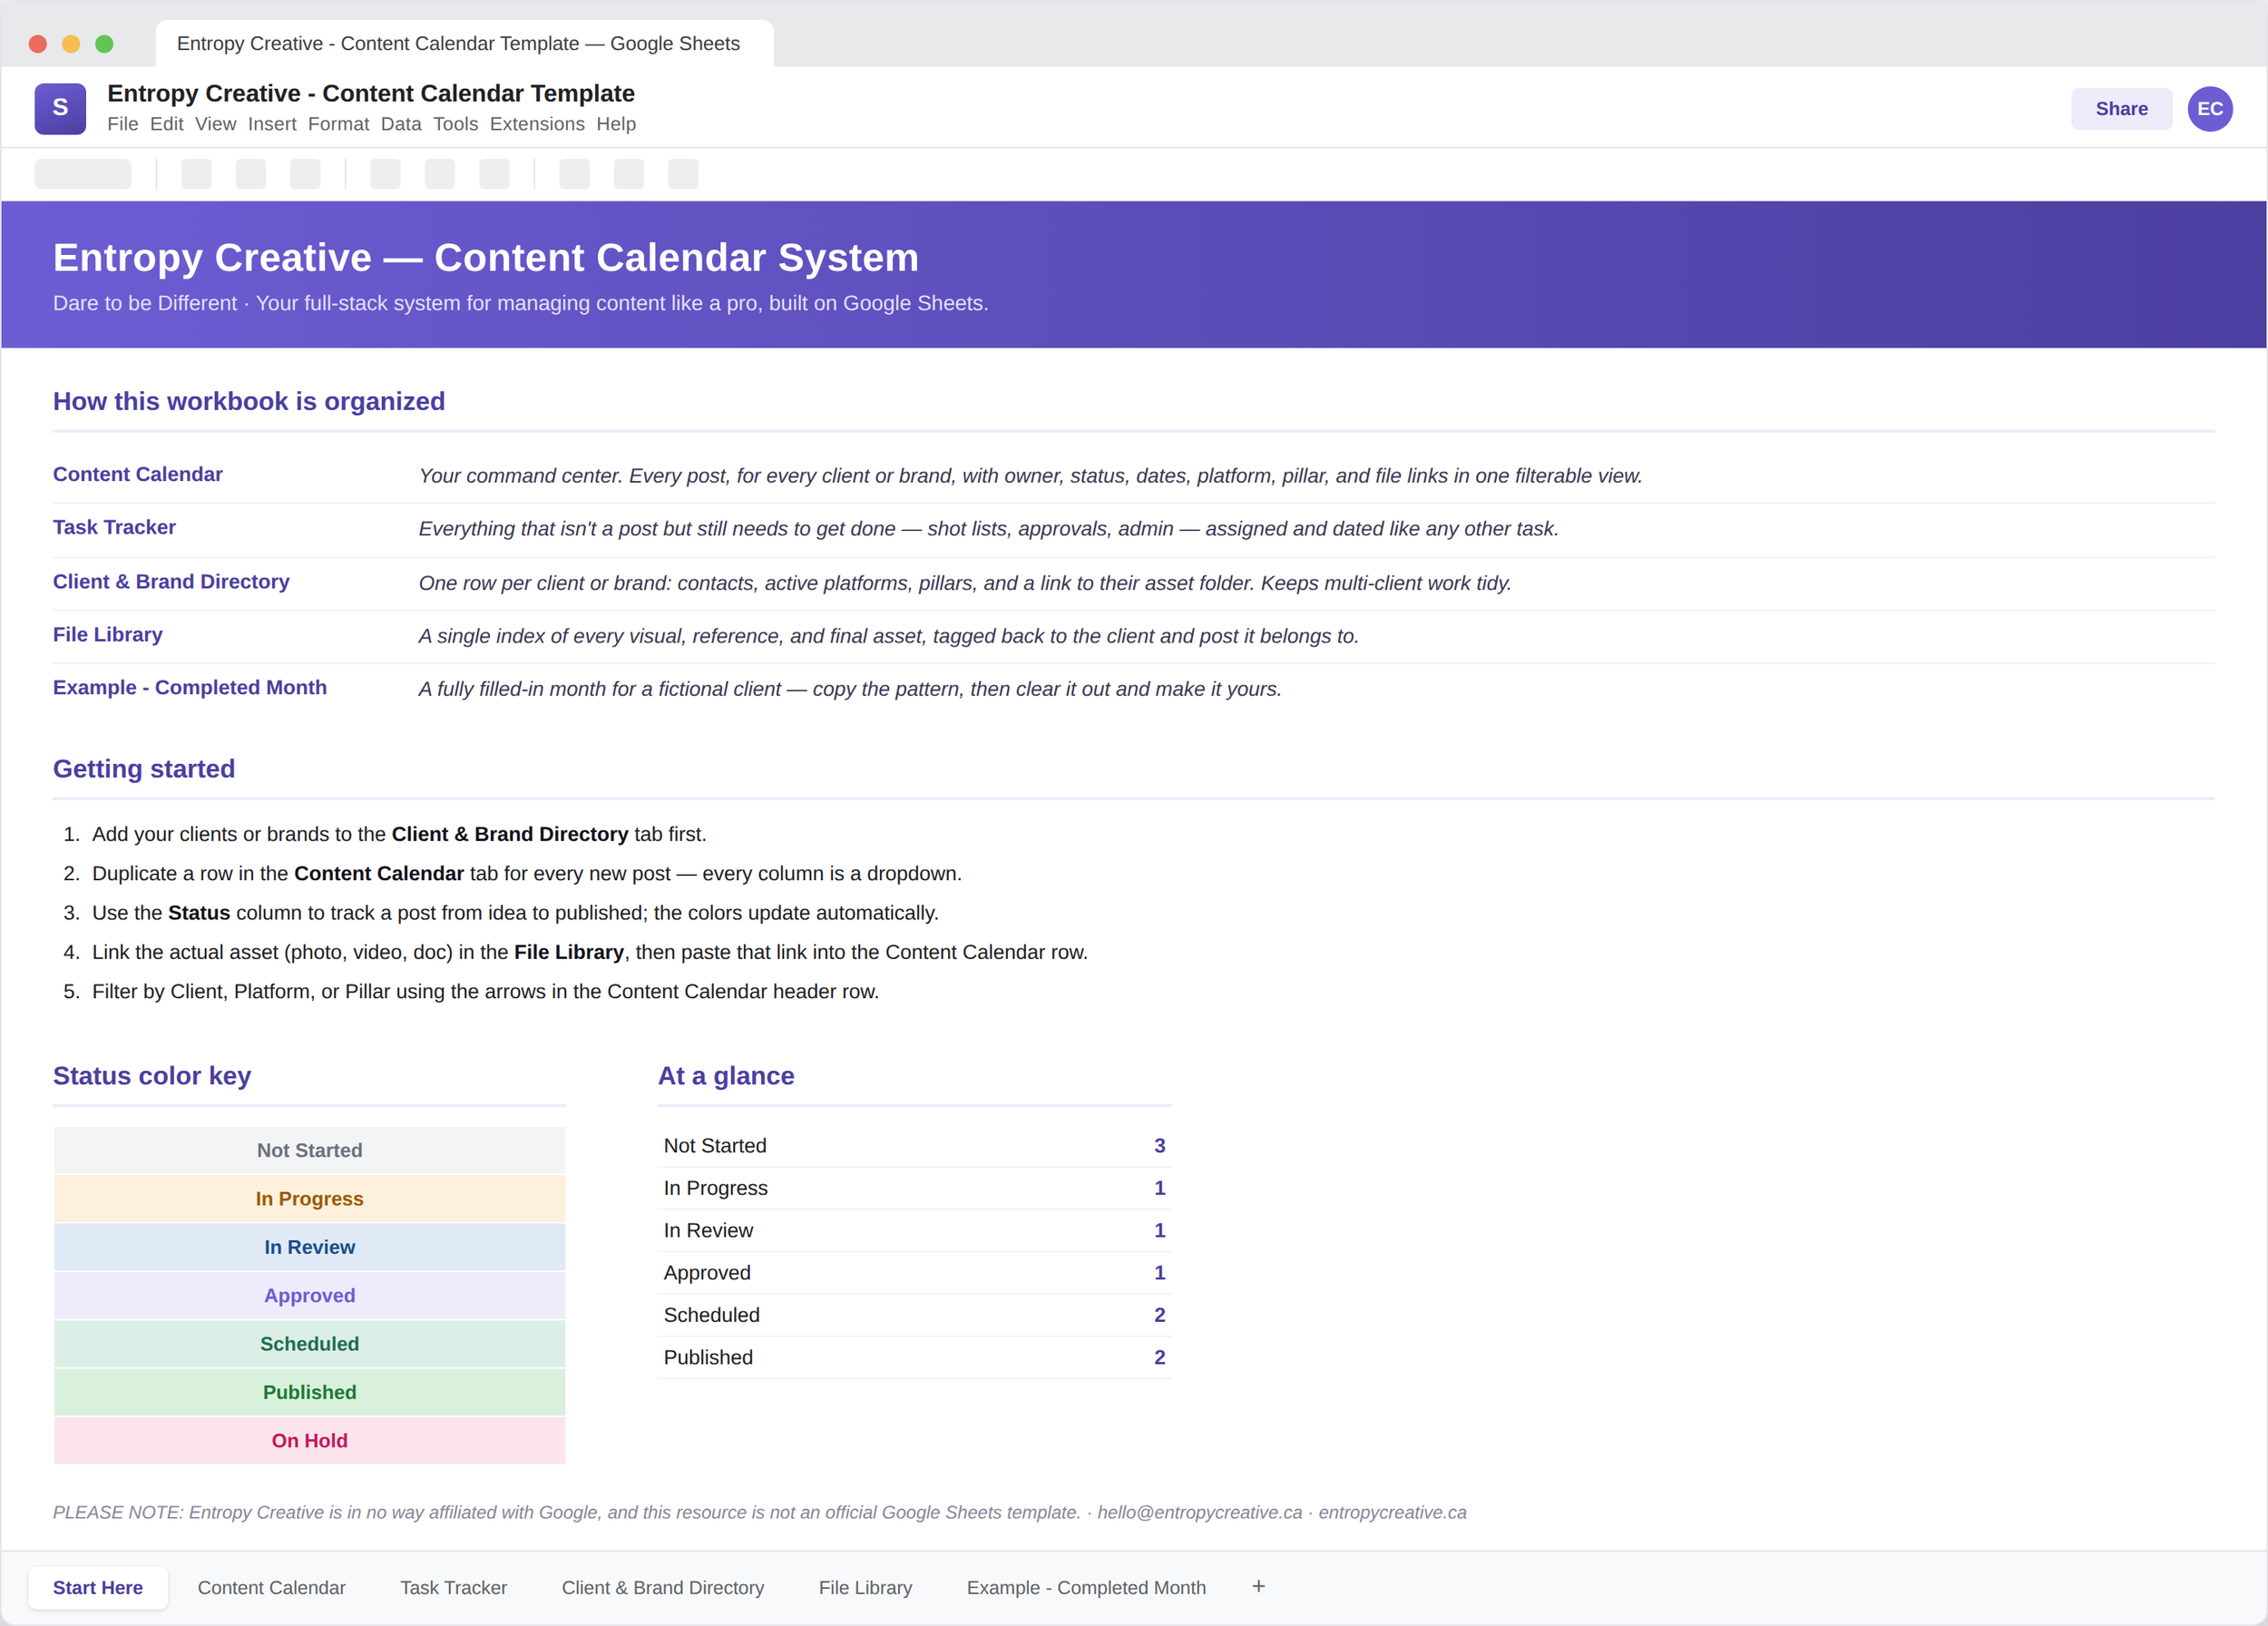The width and height of the screenshot is (2268, 1626).
Task: Click the 'Your command center' description text
Action: [x=1031, y=476]
